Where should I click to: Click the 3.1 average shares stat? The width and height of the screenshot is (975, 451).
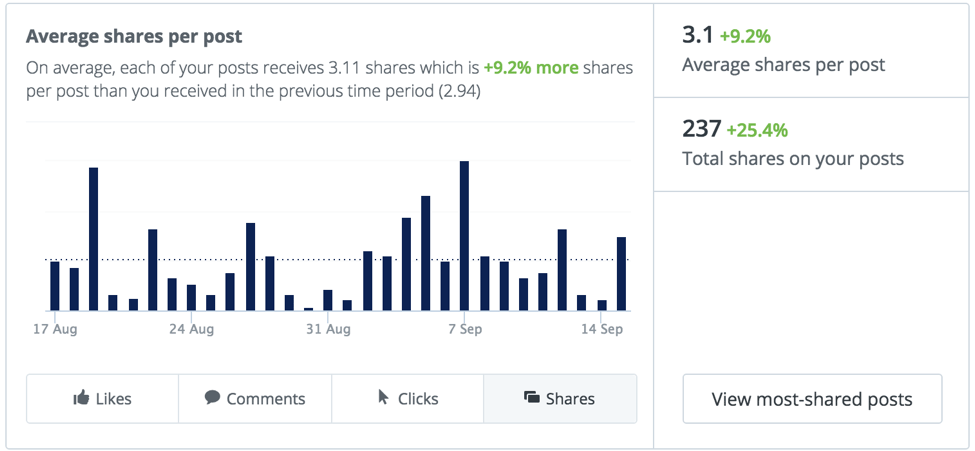coord(698,35)
